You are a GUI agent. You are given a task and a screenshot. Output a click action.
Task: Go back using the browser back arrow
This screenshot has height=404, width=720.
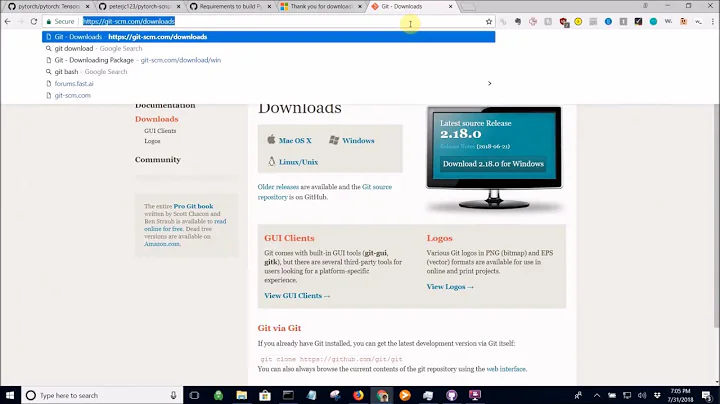pos(7,21)
